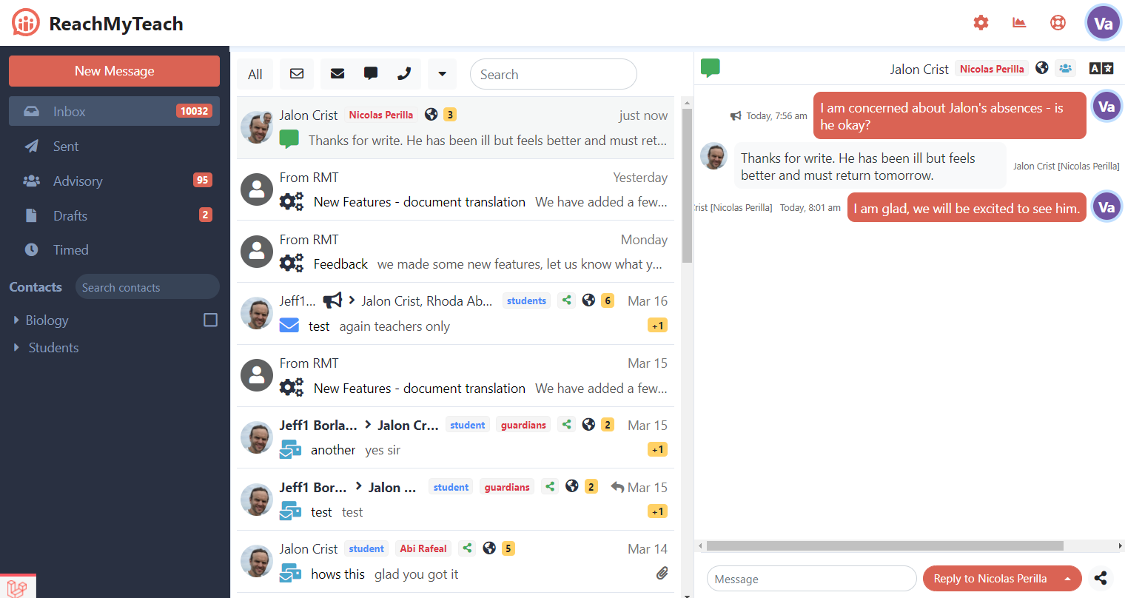Open the Jalon Crist 'just now' conversation

click(456, 128)
